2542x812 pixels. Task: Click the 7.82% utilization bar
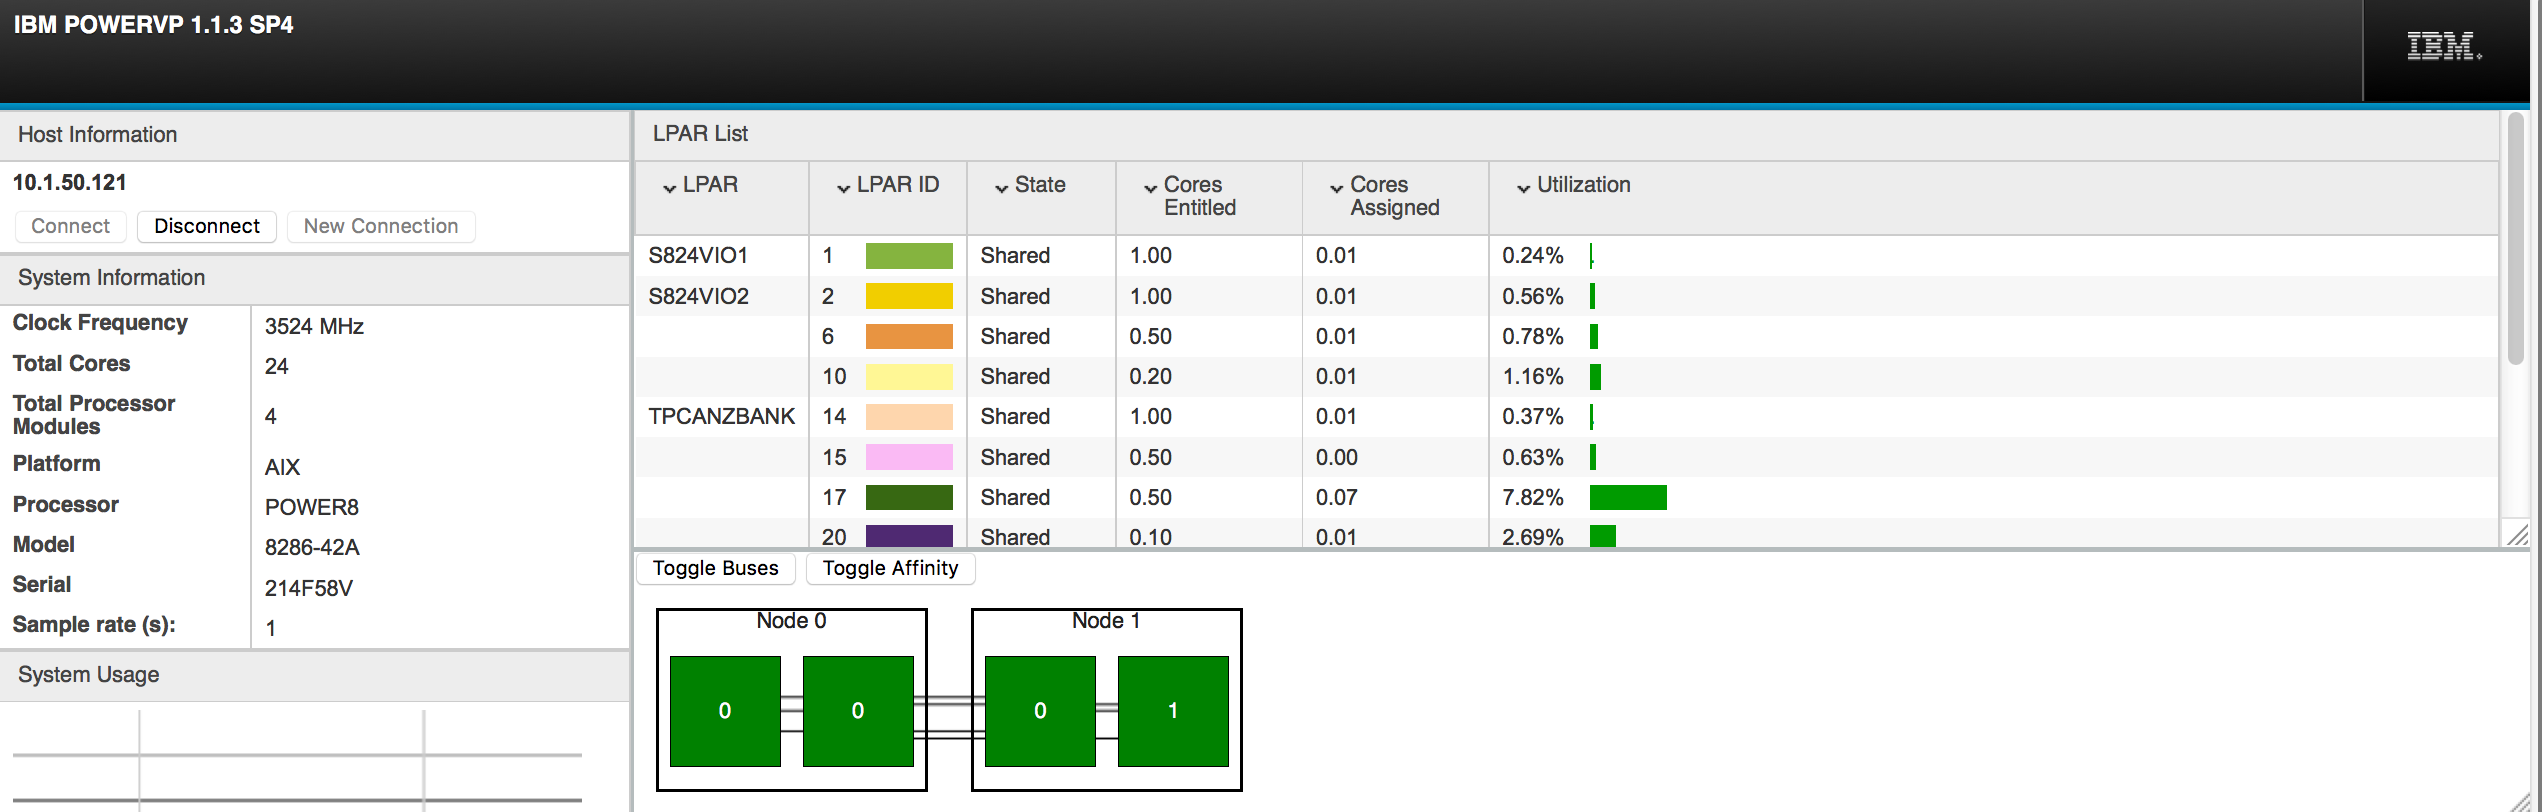[x=1628, y=497]
